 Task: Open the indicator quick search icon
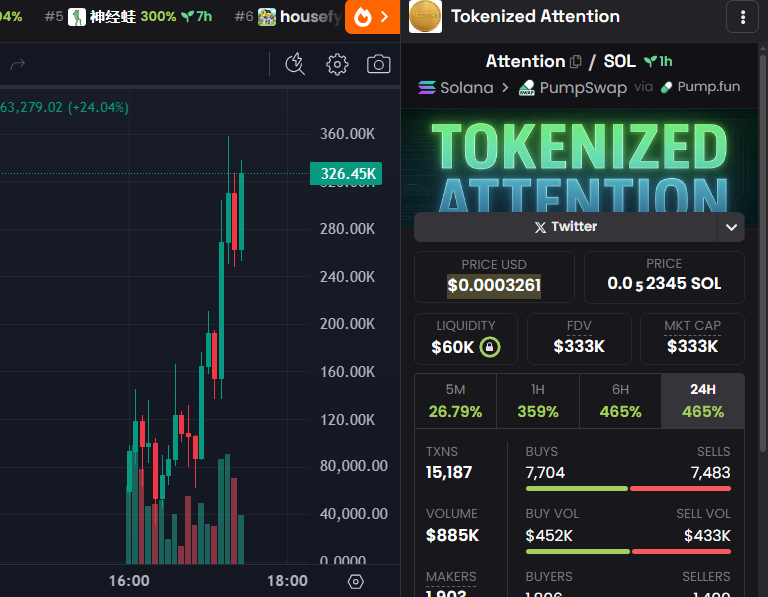[295, 64]
